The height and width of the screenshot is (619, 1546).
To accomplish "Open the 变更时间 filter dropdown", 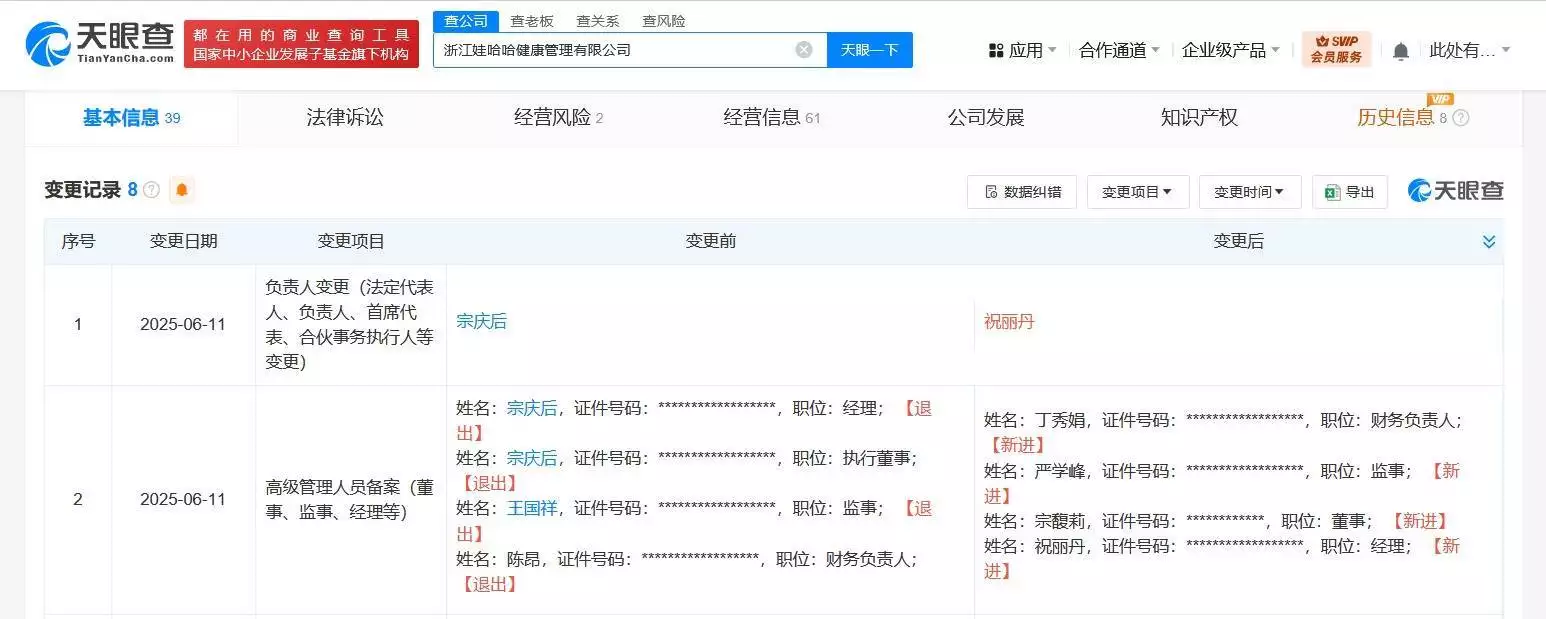I will (1250, 192).
